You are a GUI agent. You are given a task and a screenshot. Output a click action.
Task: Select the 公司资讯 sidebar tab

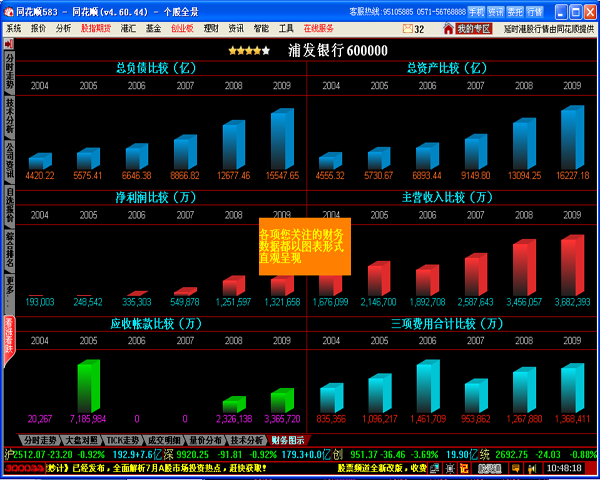tap(9, 160)
